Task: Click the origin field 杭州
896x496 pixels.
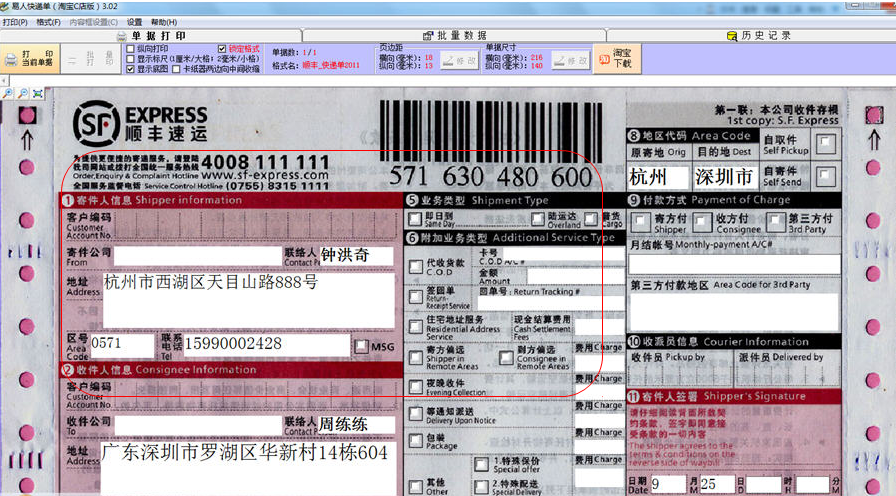Action: [658, 177]
